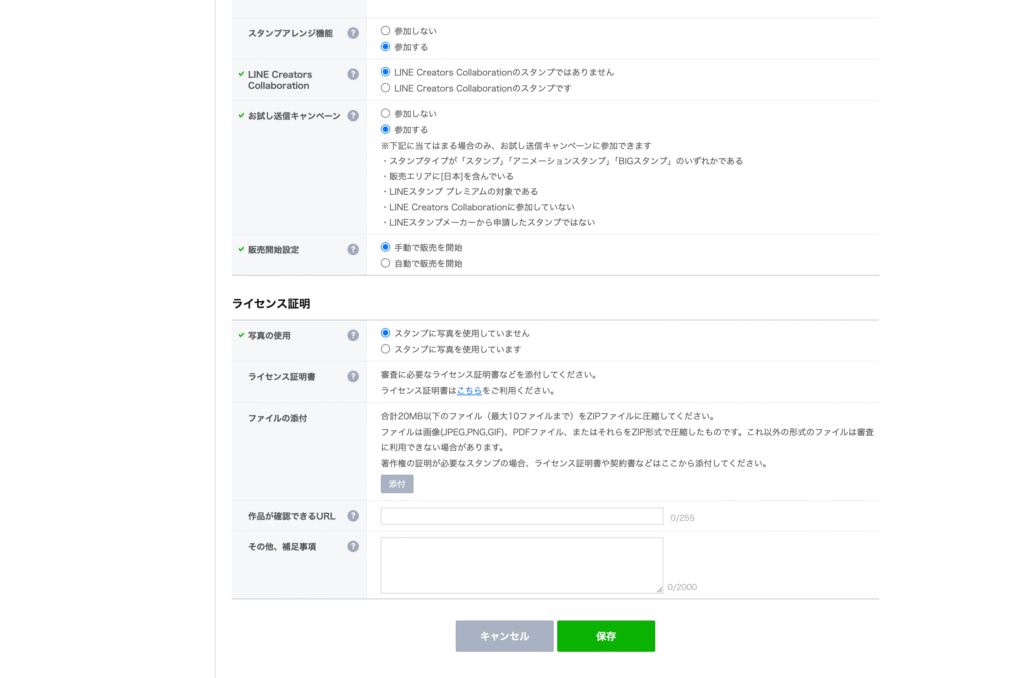Click the その他、補足事項 help icon

point(353,546)
